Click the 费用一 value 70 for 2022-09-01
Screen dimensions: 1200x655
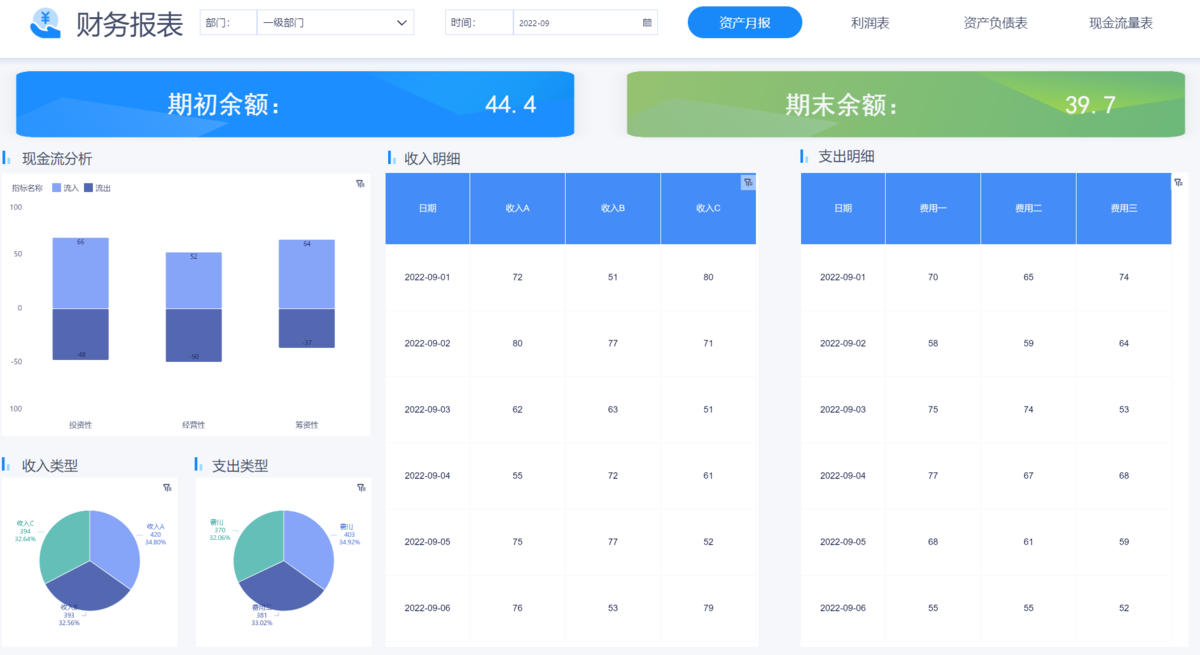point(933,277)
